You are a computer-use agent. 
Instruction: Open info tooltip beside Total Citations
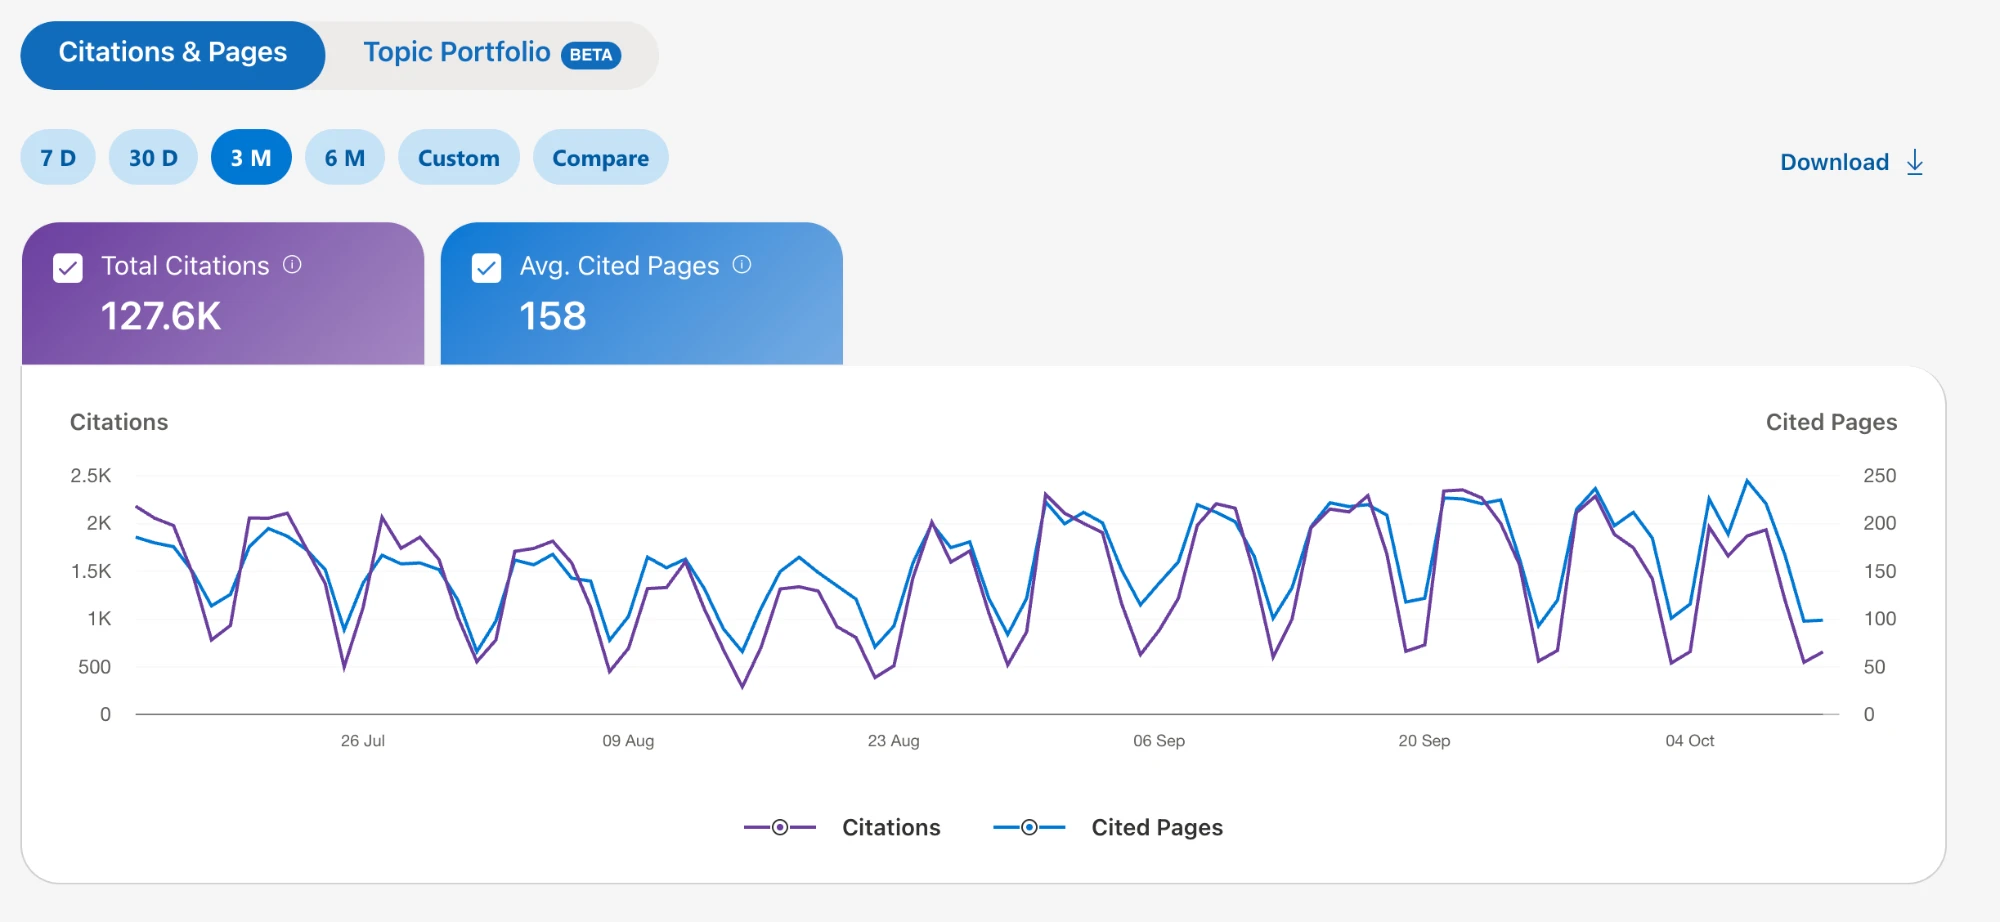point(292,265)
